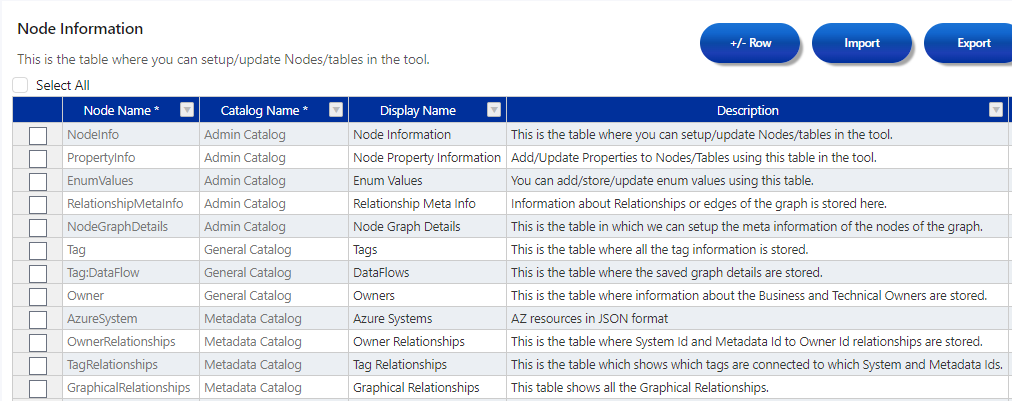Click the Admin Catalog cell in EnumValues row
Image resolution: width=1012 pixels, height=401 pixels.
click(274, 181)
